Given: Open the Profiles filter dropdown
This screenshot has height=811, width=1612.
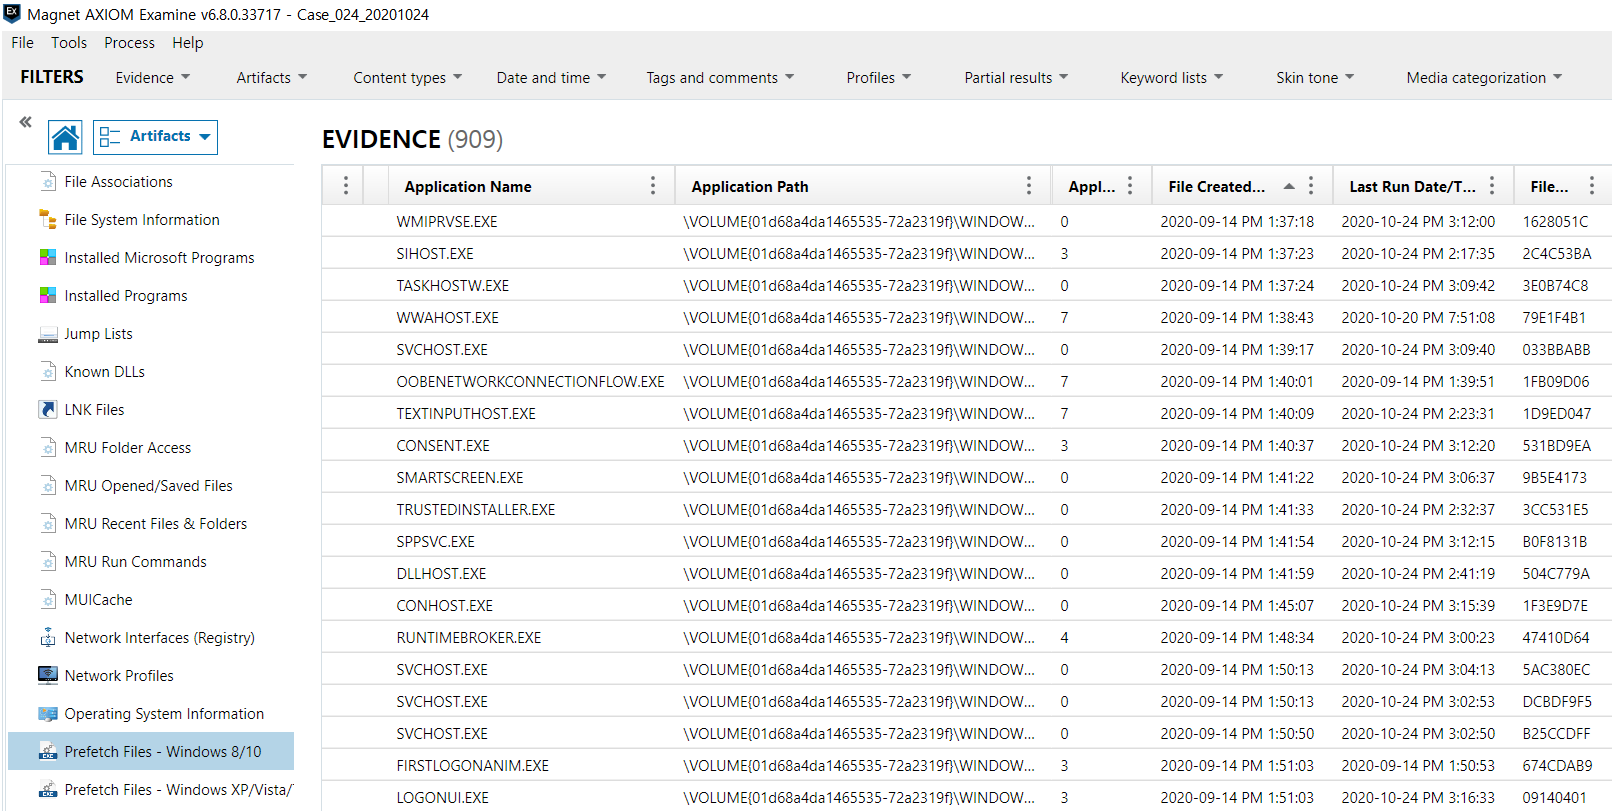Looking at the screenshot, I should point(879,77).
